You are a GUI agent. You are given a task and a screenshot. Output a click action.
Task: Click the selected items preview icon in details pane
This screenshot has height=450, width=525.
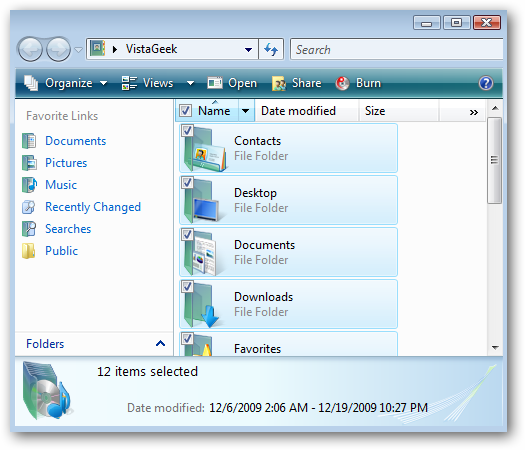[x=47, y=391]
